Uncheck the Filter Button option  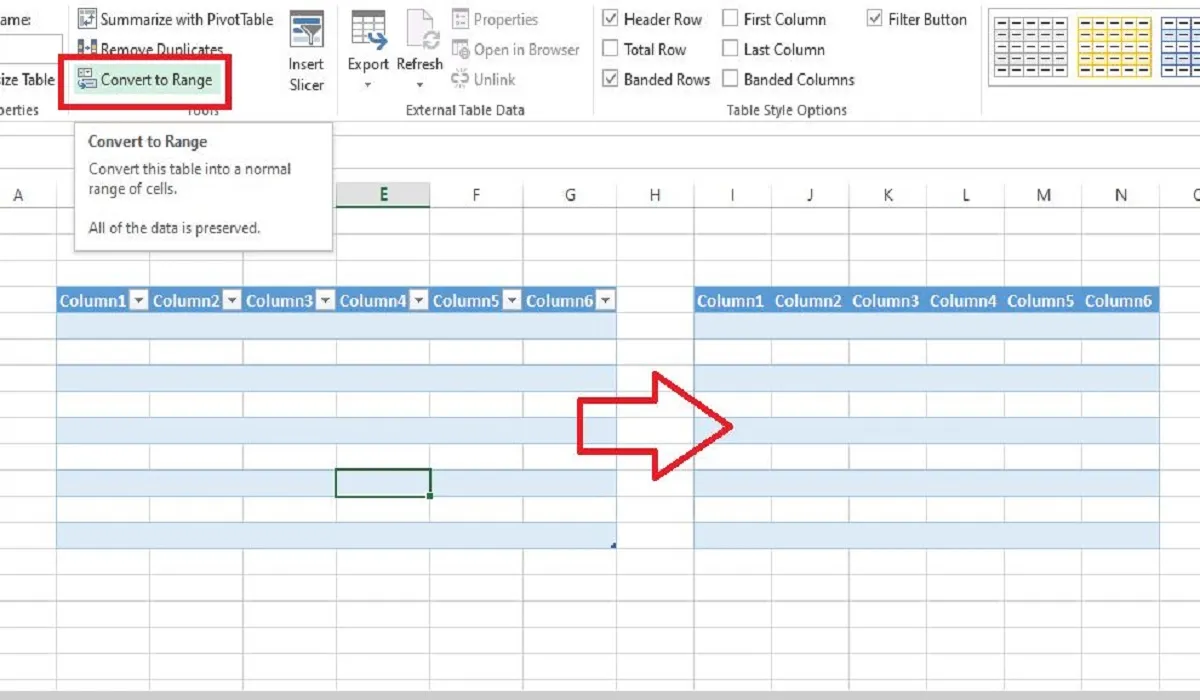click(874, 18)
